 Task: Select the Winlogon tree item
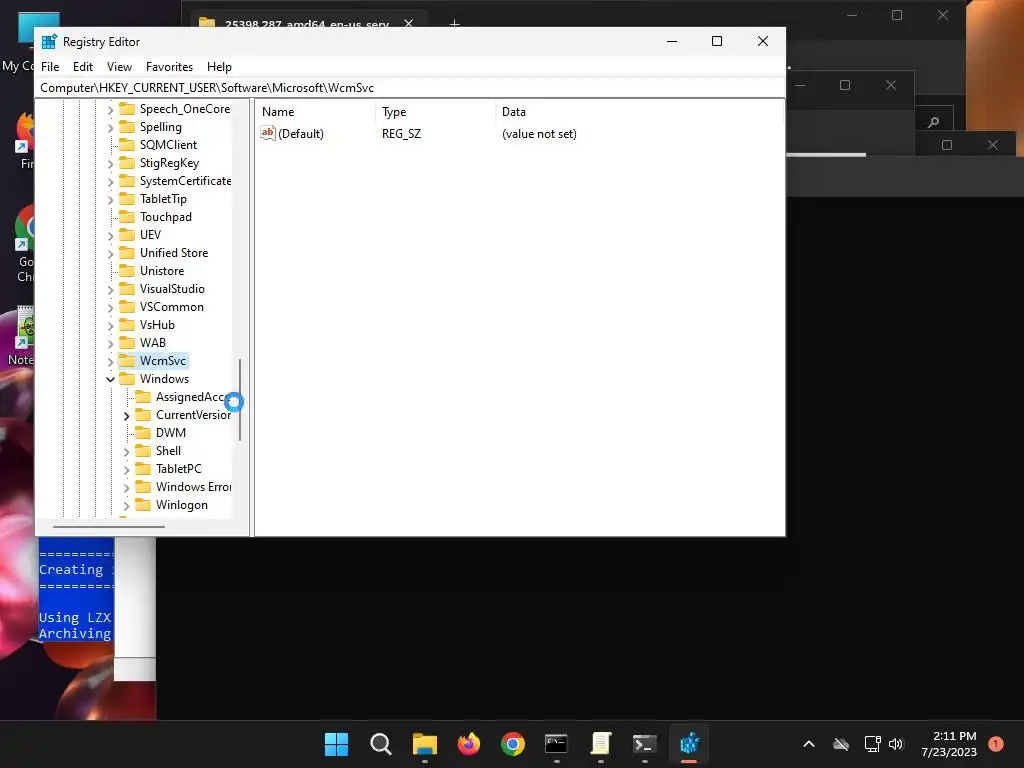pyautogui.click(x=182, y=505)
